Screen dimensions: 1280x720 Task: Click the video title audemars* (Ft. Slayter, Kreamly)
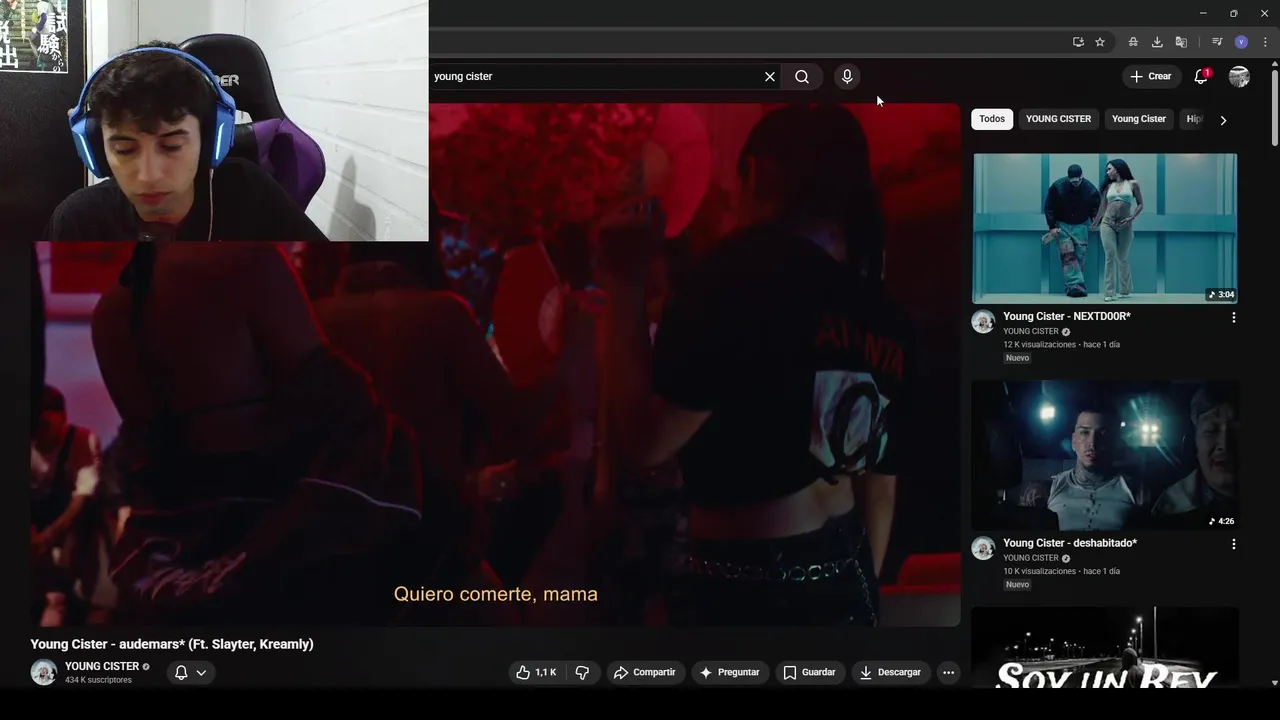[172, 644]
